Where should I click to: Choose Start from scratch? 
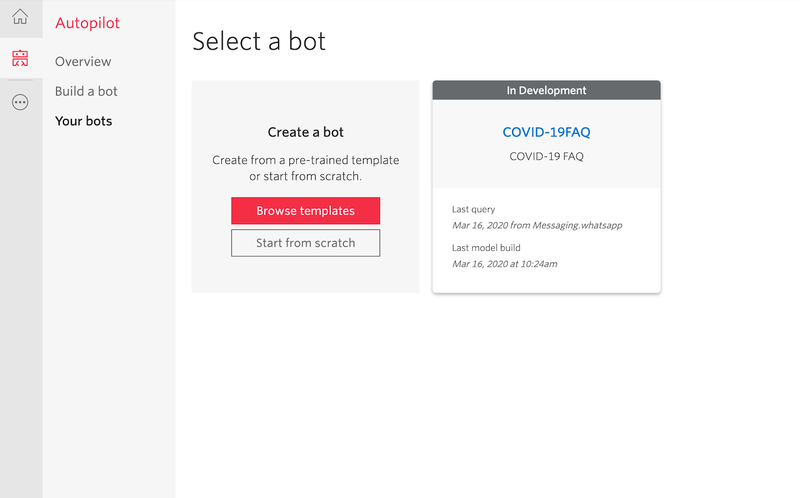pos(306,243)
